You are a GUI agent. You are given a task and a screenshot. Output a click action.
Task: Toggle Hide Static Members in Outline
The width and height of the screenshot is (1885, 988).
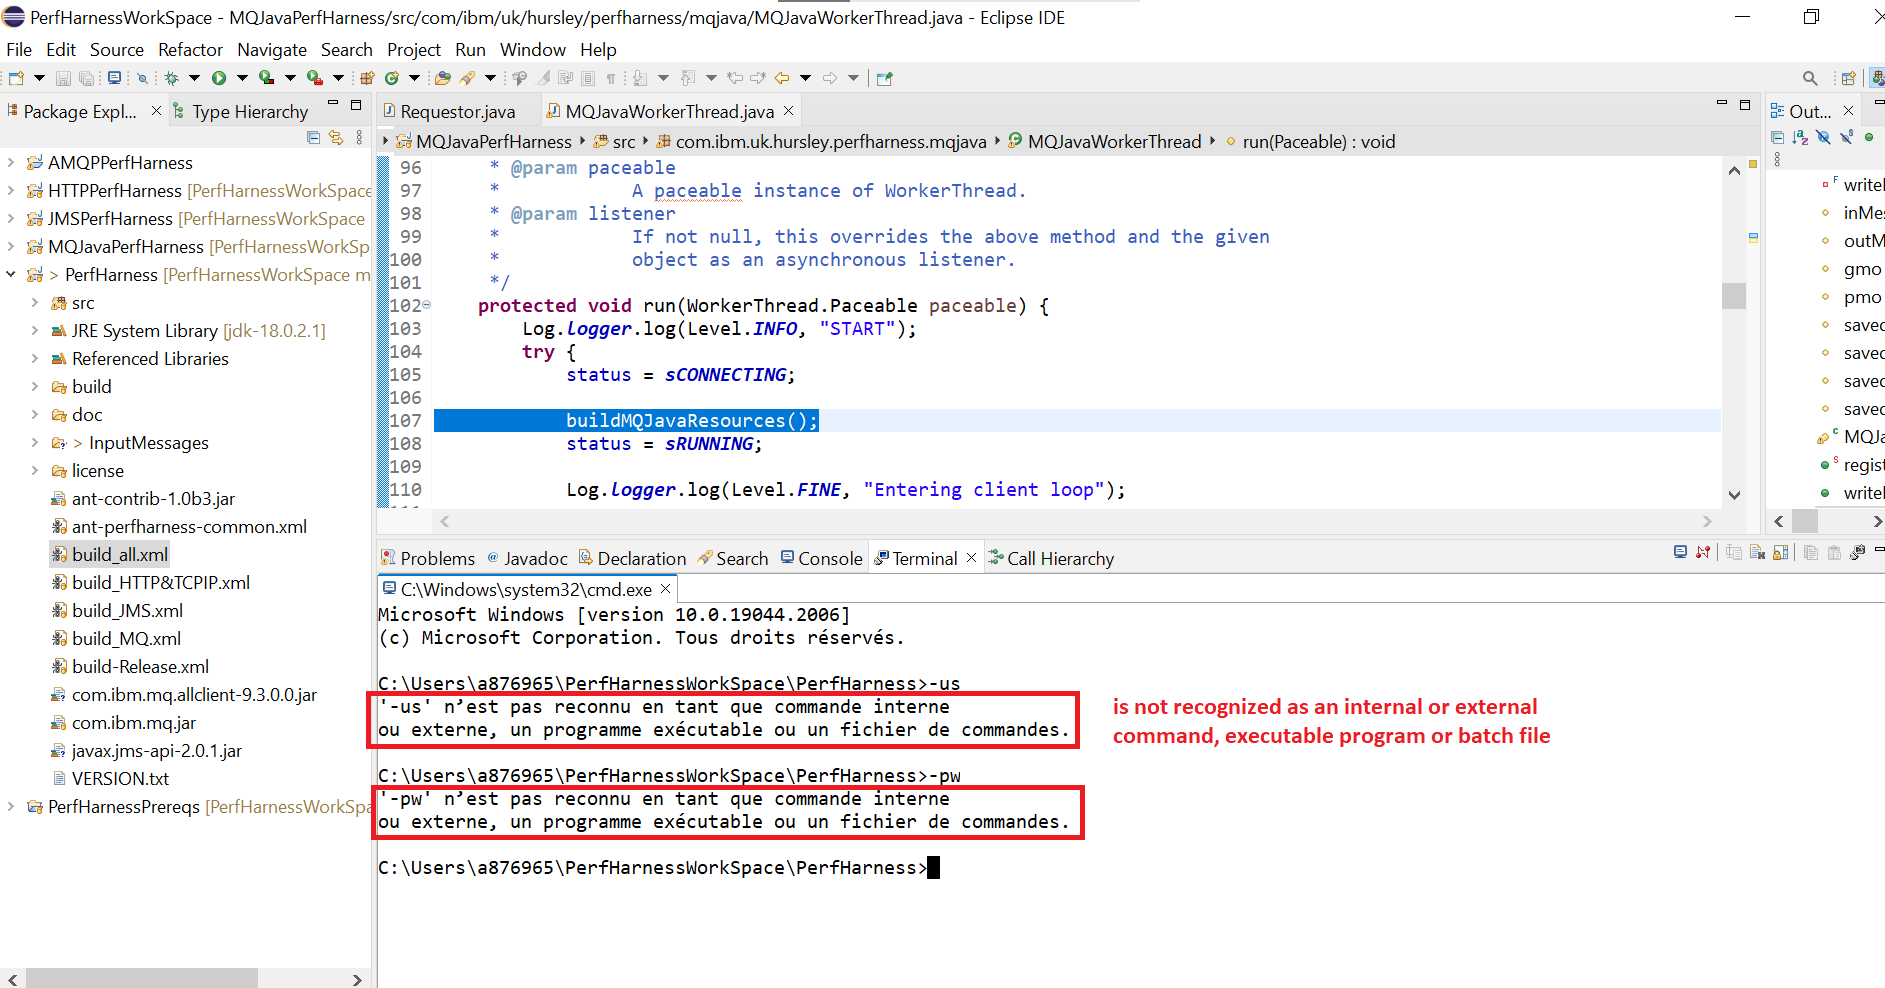coord(1847,138)
